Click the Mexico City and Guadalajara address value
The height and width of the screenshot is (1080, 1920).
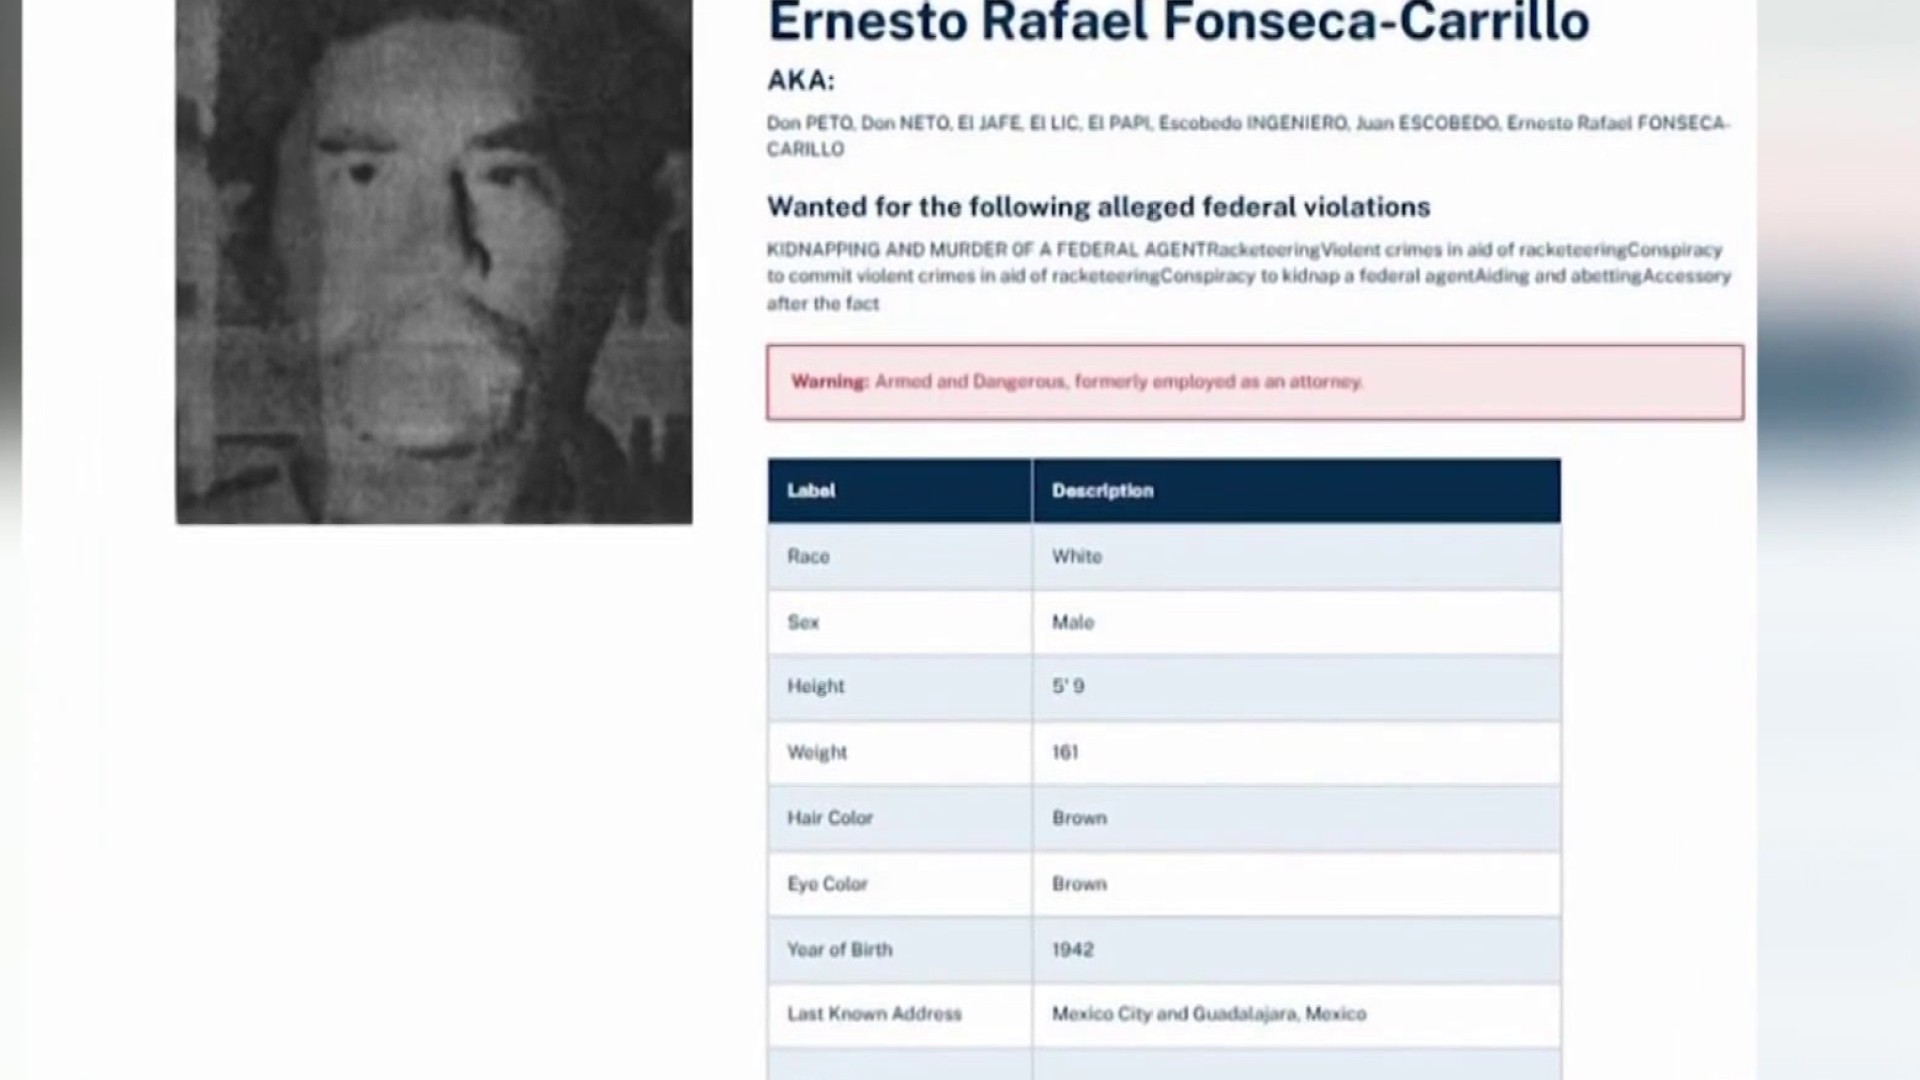click(1208, 1014)
